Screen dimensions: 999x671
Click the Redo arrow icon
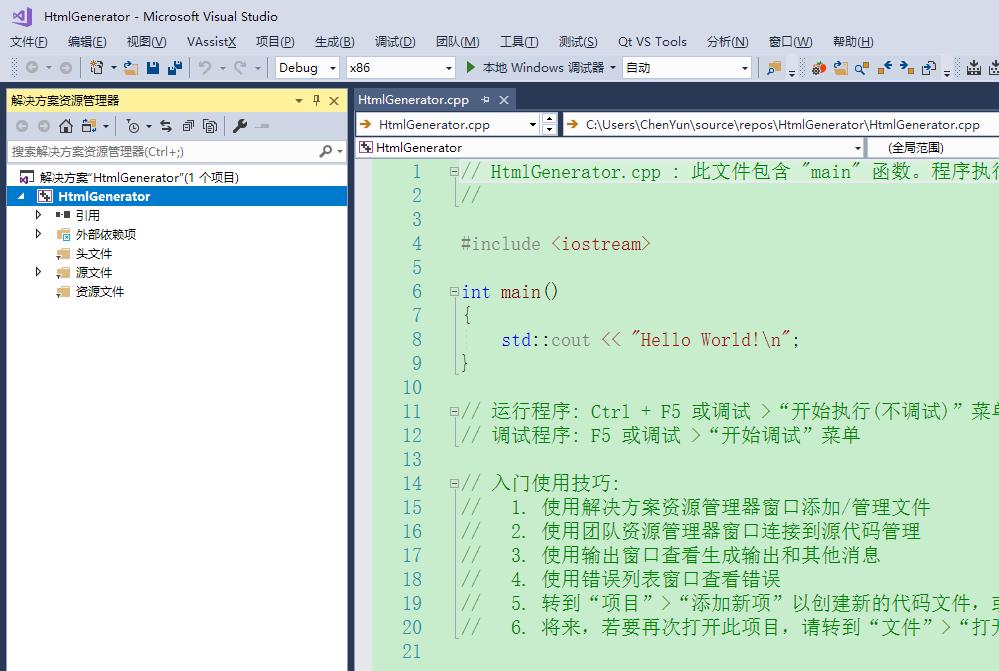[x=240, y=68]
